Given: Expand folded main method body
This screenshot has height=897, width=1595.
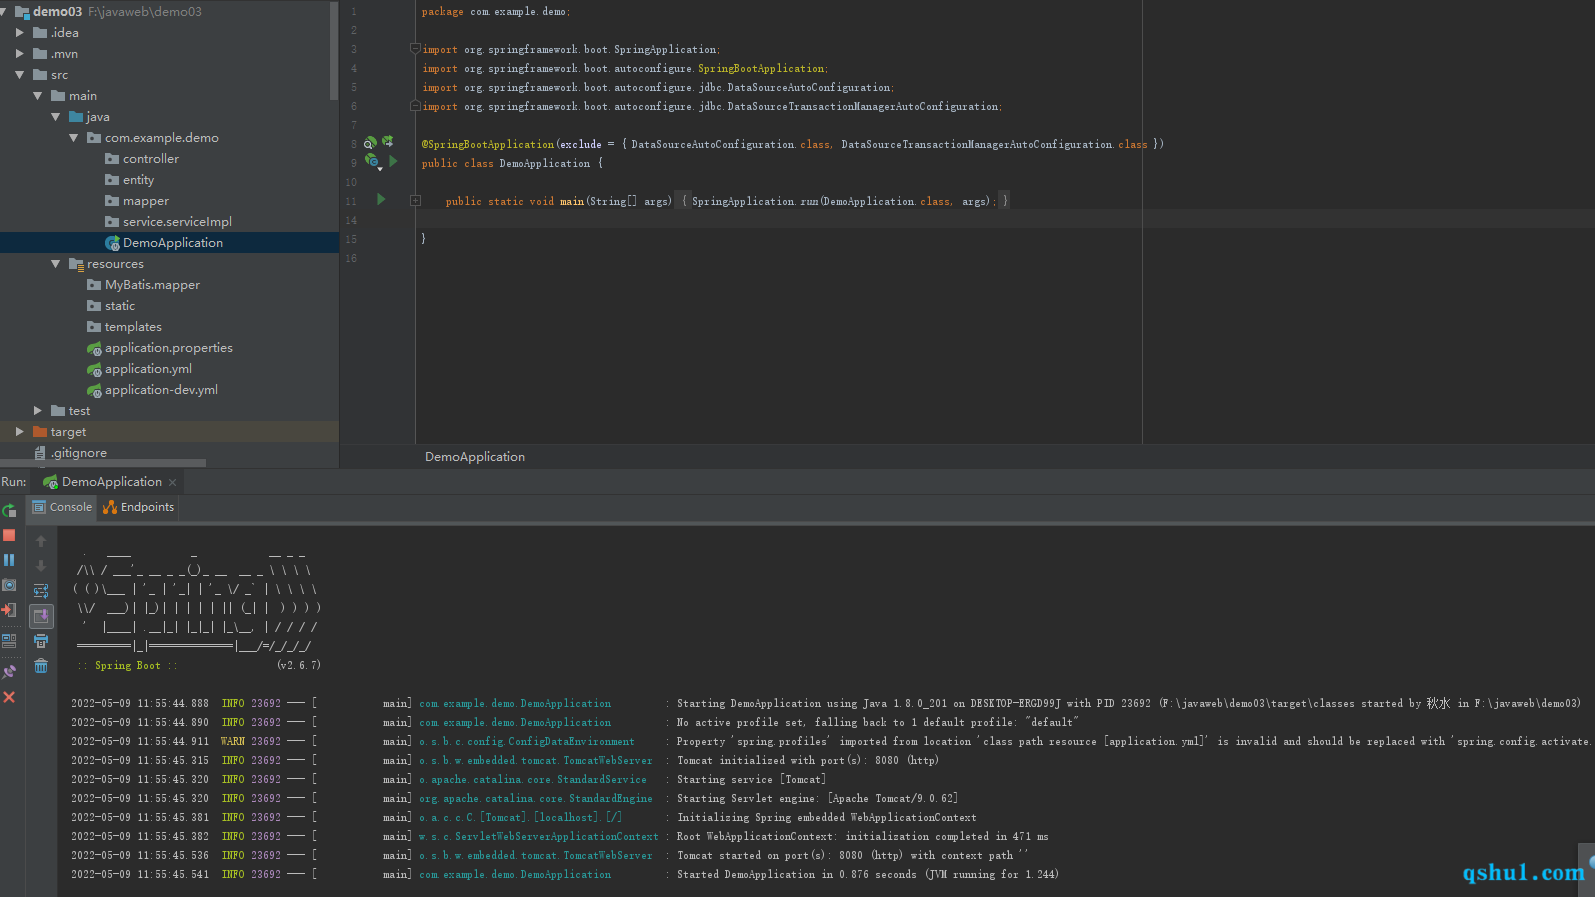Looking at the screenshot, I should pos(416,201).
